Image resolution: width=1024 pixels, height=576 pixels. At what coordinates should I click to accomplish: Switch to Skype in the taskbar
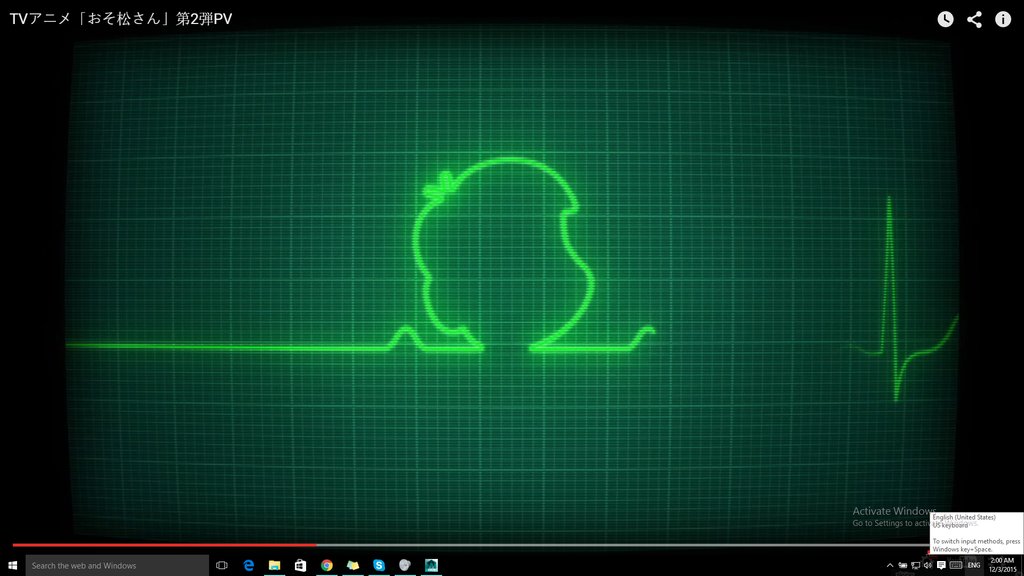(379, 565)
